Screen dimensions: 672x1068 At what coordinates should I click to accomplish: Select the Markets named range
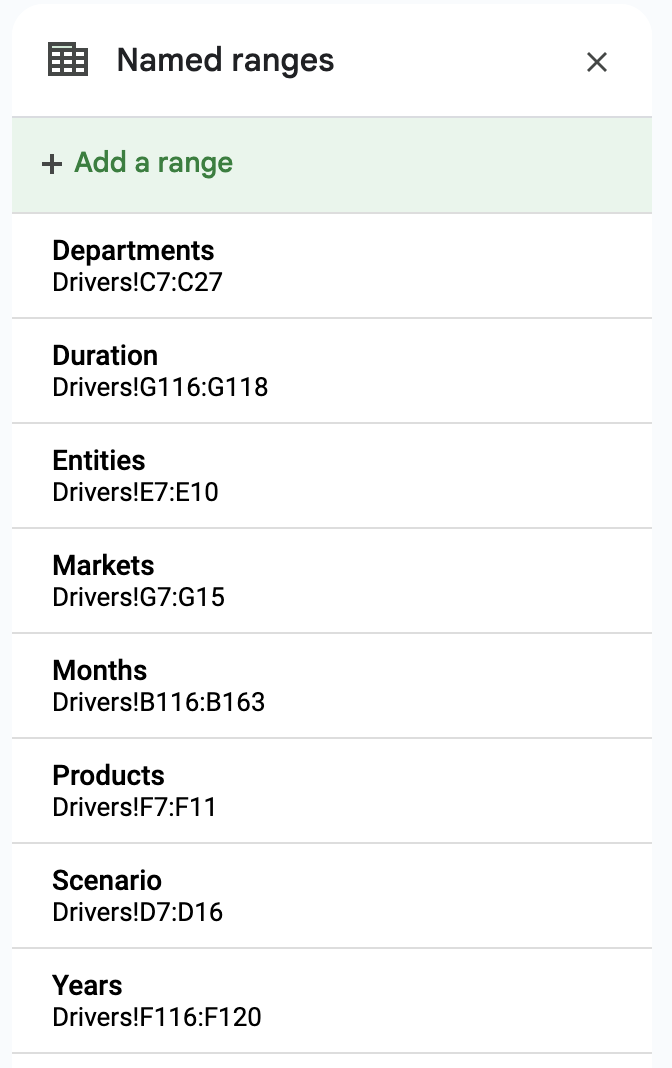103,565
